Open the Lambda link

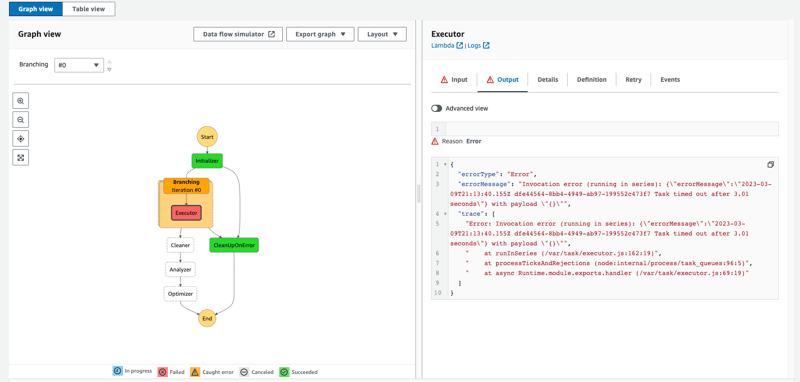pos(443,45)
